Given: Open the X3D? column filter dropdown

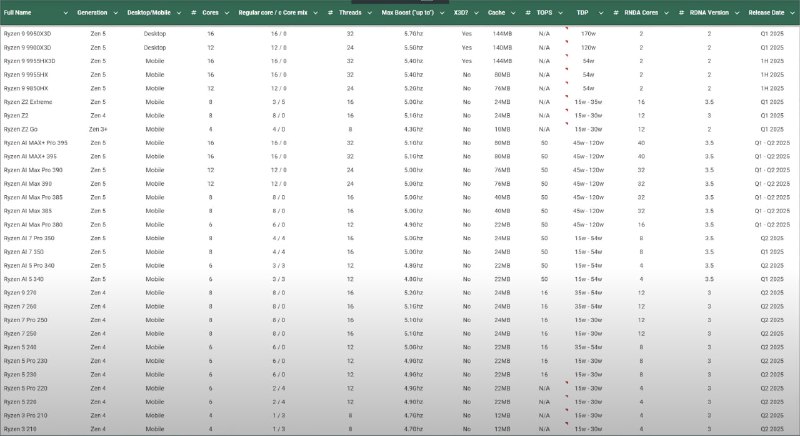Looking at the screenshot, I should coord(476,13).
